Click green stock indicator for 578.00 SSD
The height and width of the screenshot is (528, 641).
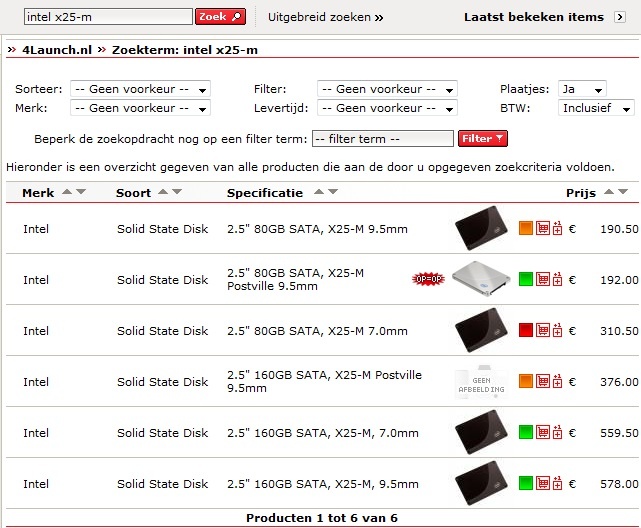pos(526,483)
